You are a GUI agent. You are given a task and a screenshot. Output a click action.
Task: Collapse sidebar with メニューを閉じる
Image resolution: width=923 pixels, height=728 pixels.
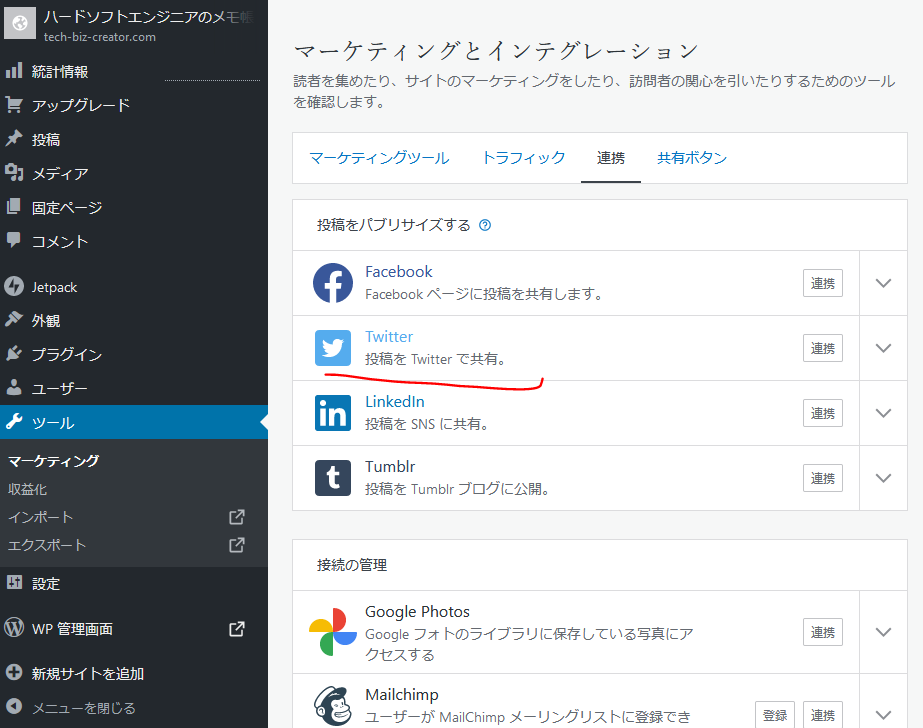coord(83,708)
